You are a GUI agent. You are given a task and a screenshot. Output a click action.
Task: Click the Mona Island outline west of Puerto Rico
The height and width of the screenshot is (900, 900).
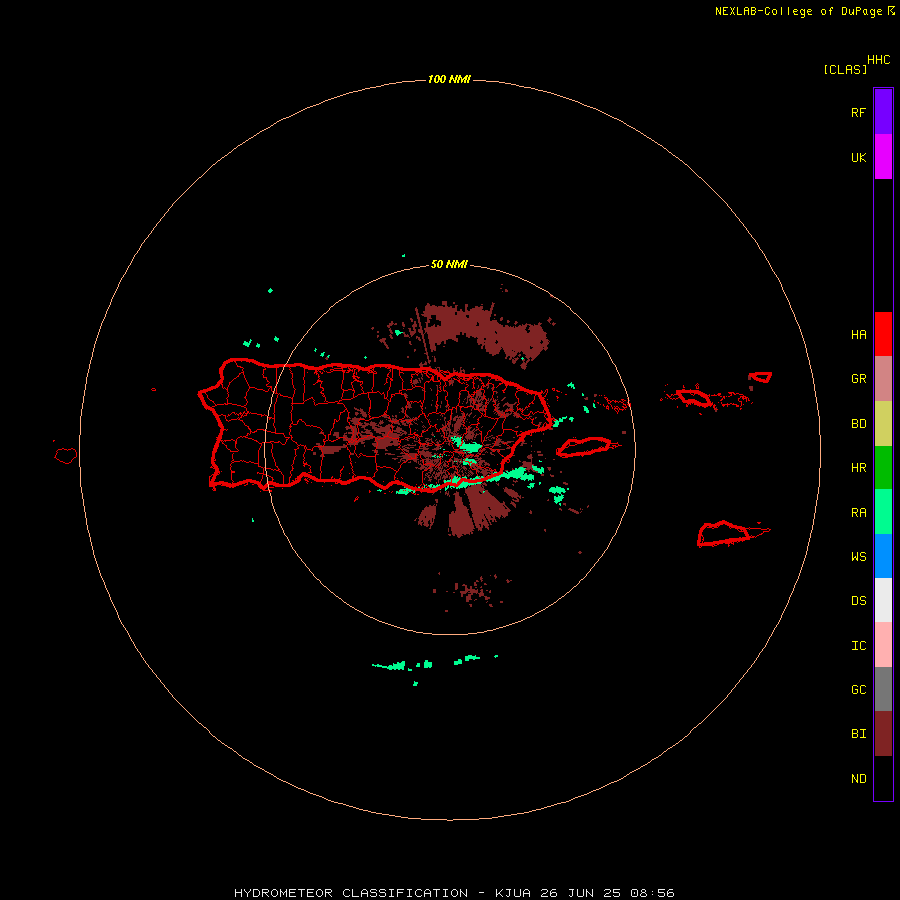click(66, 455)
